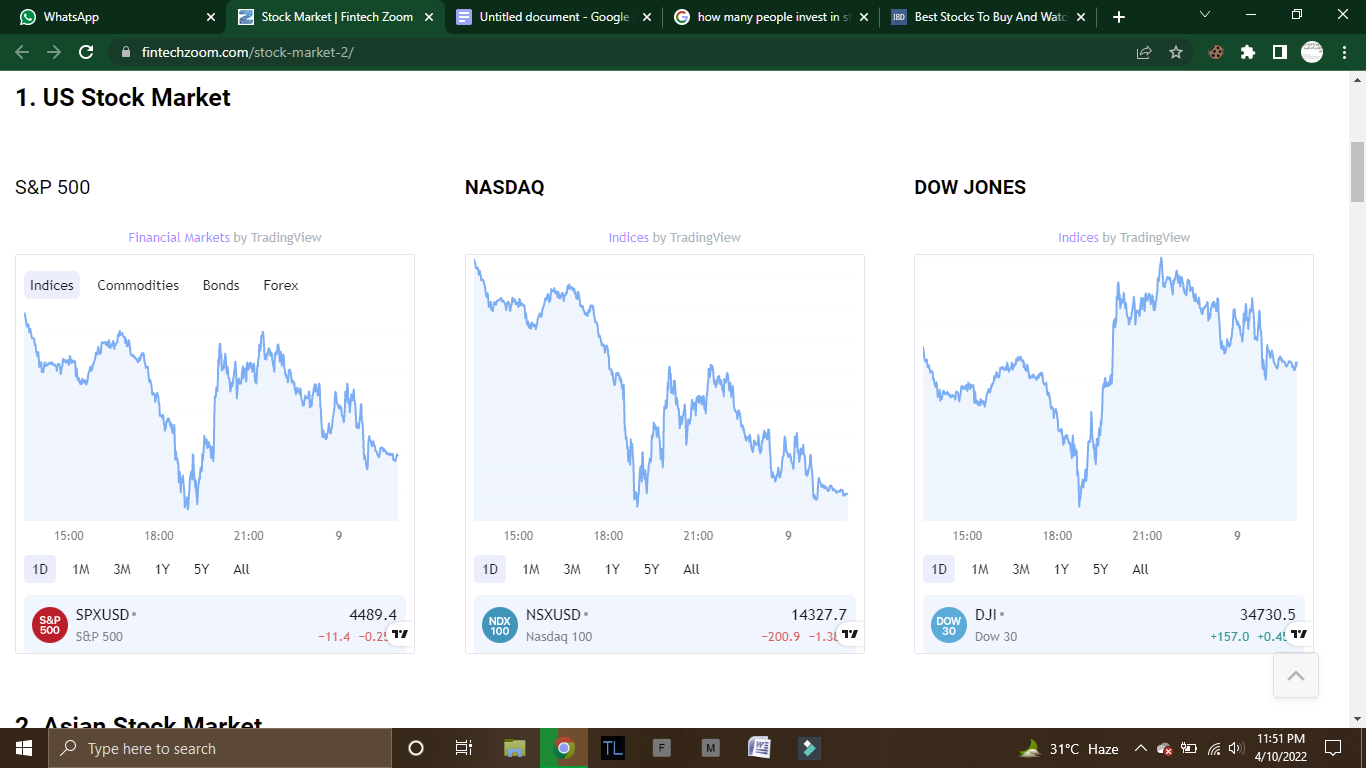The height and width of the screenshot is (768, 1366).
Task: Click the NDX 100 logo badge
Action: click(500, 625)
